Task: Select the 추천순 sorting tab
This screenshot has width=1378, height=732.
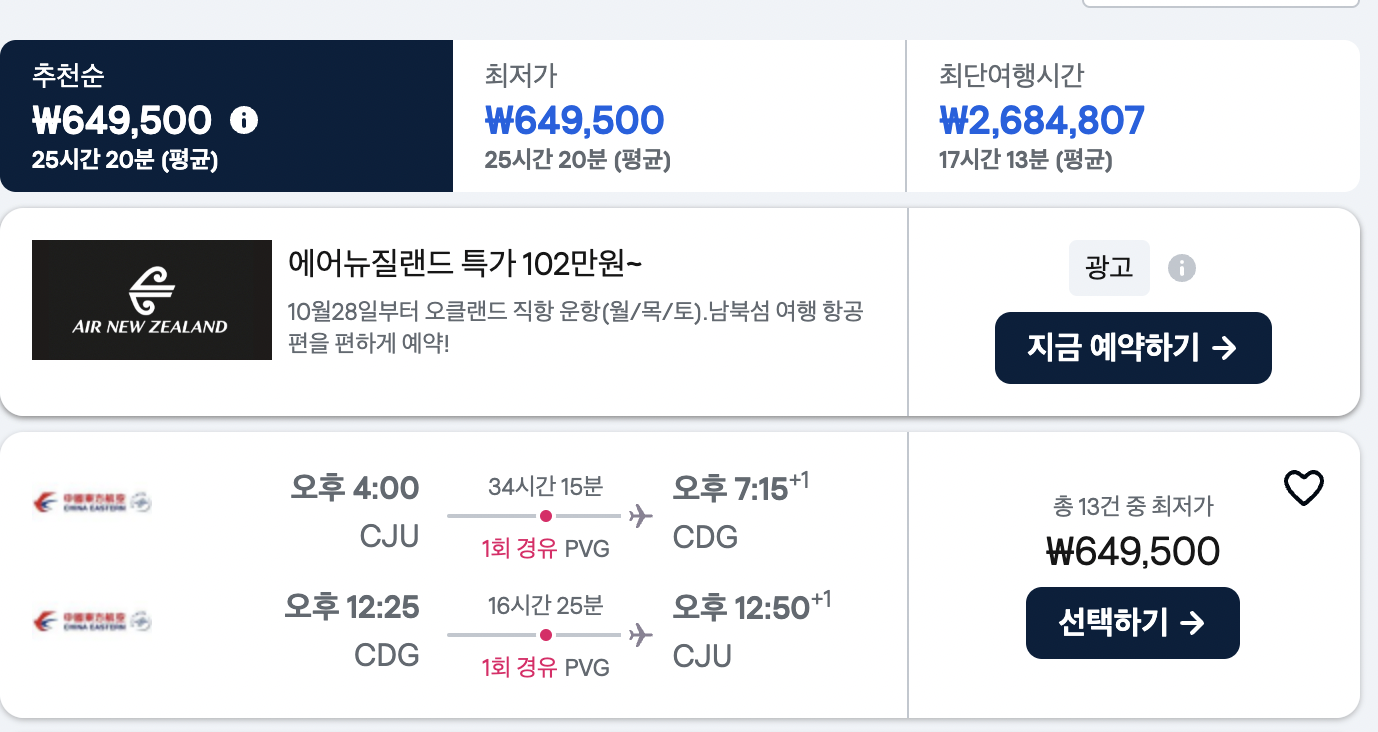Action: tap(225, 115)
